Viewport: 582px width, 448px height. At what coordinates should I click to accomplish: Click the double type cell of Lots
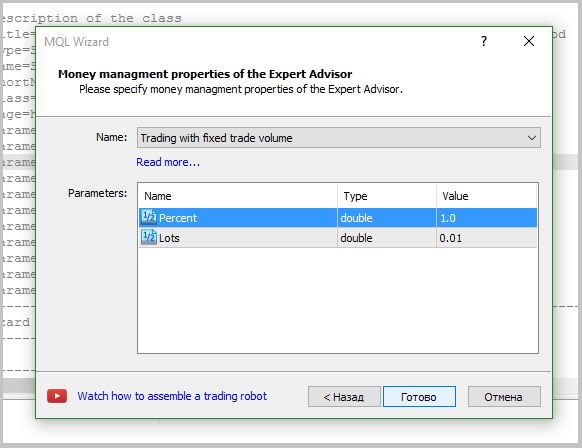(x=387, y=238)
